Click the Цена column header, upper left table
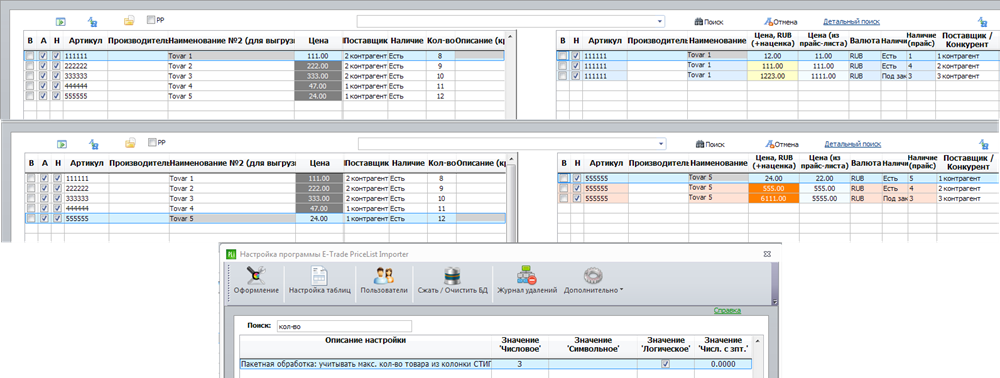The height and width of the screenshot is (378, 1000). [318, 40]
